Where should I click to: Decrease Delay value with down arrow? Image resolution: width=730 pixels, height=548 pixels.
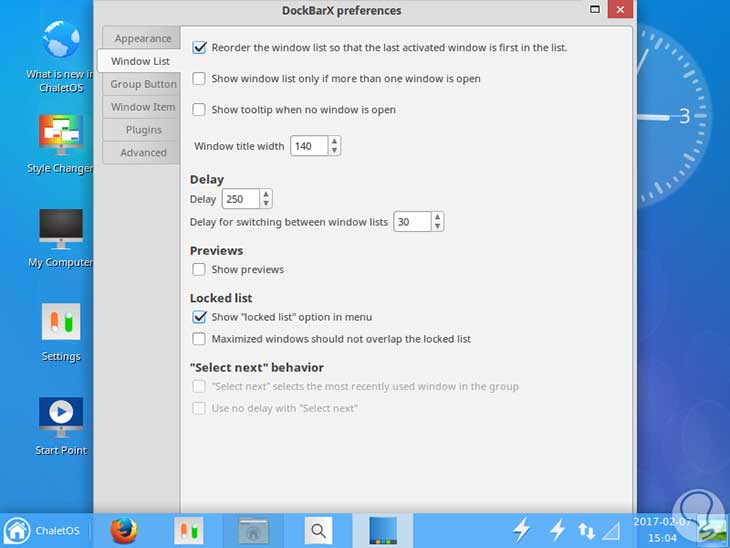click(x=266, y=203)
